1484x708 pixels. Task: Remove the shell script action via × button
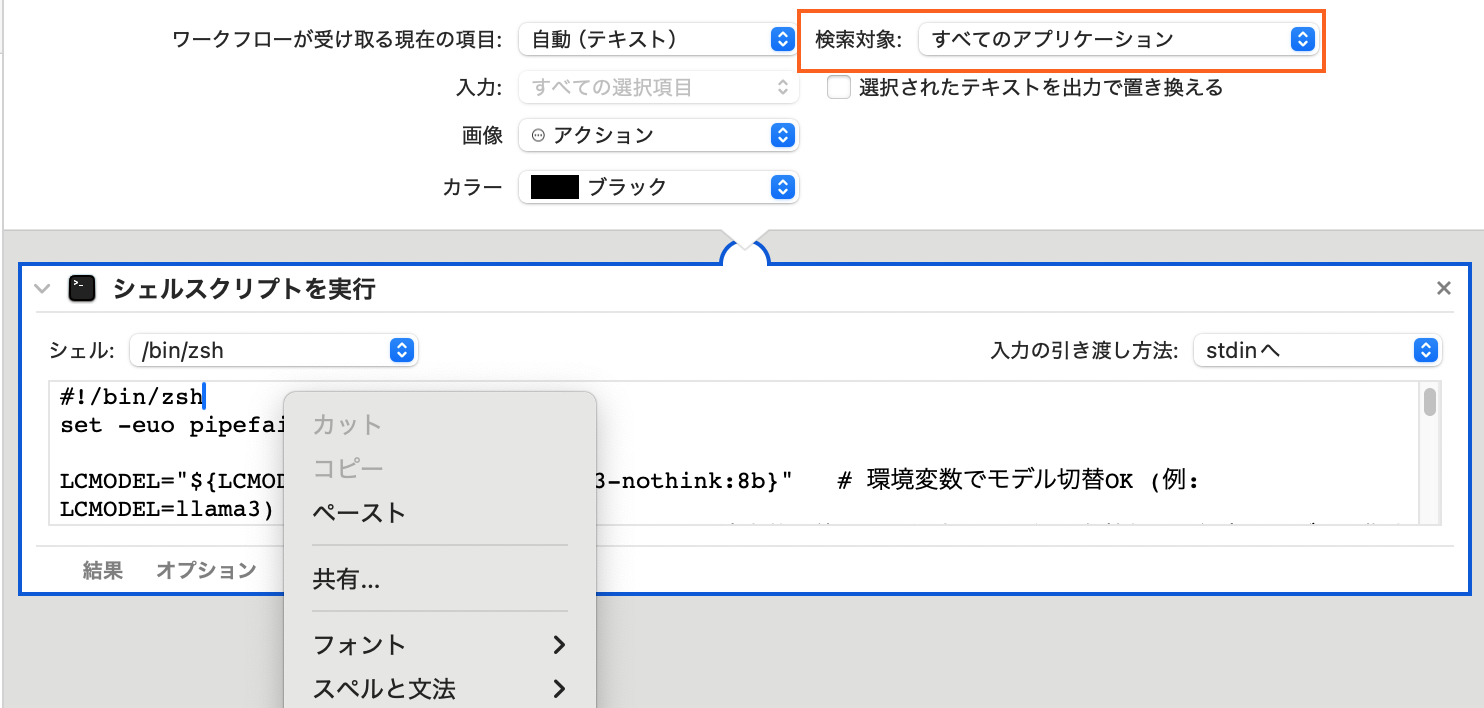click(1443, 288)
